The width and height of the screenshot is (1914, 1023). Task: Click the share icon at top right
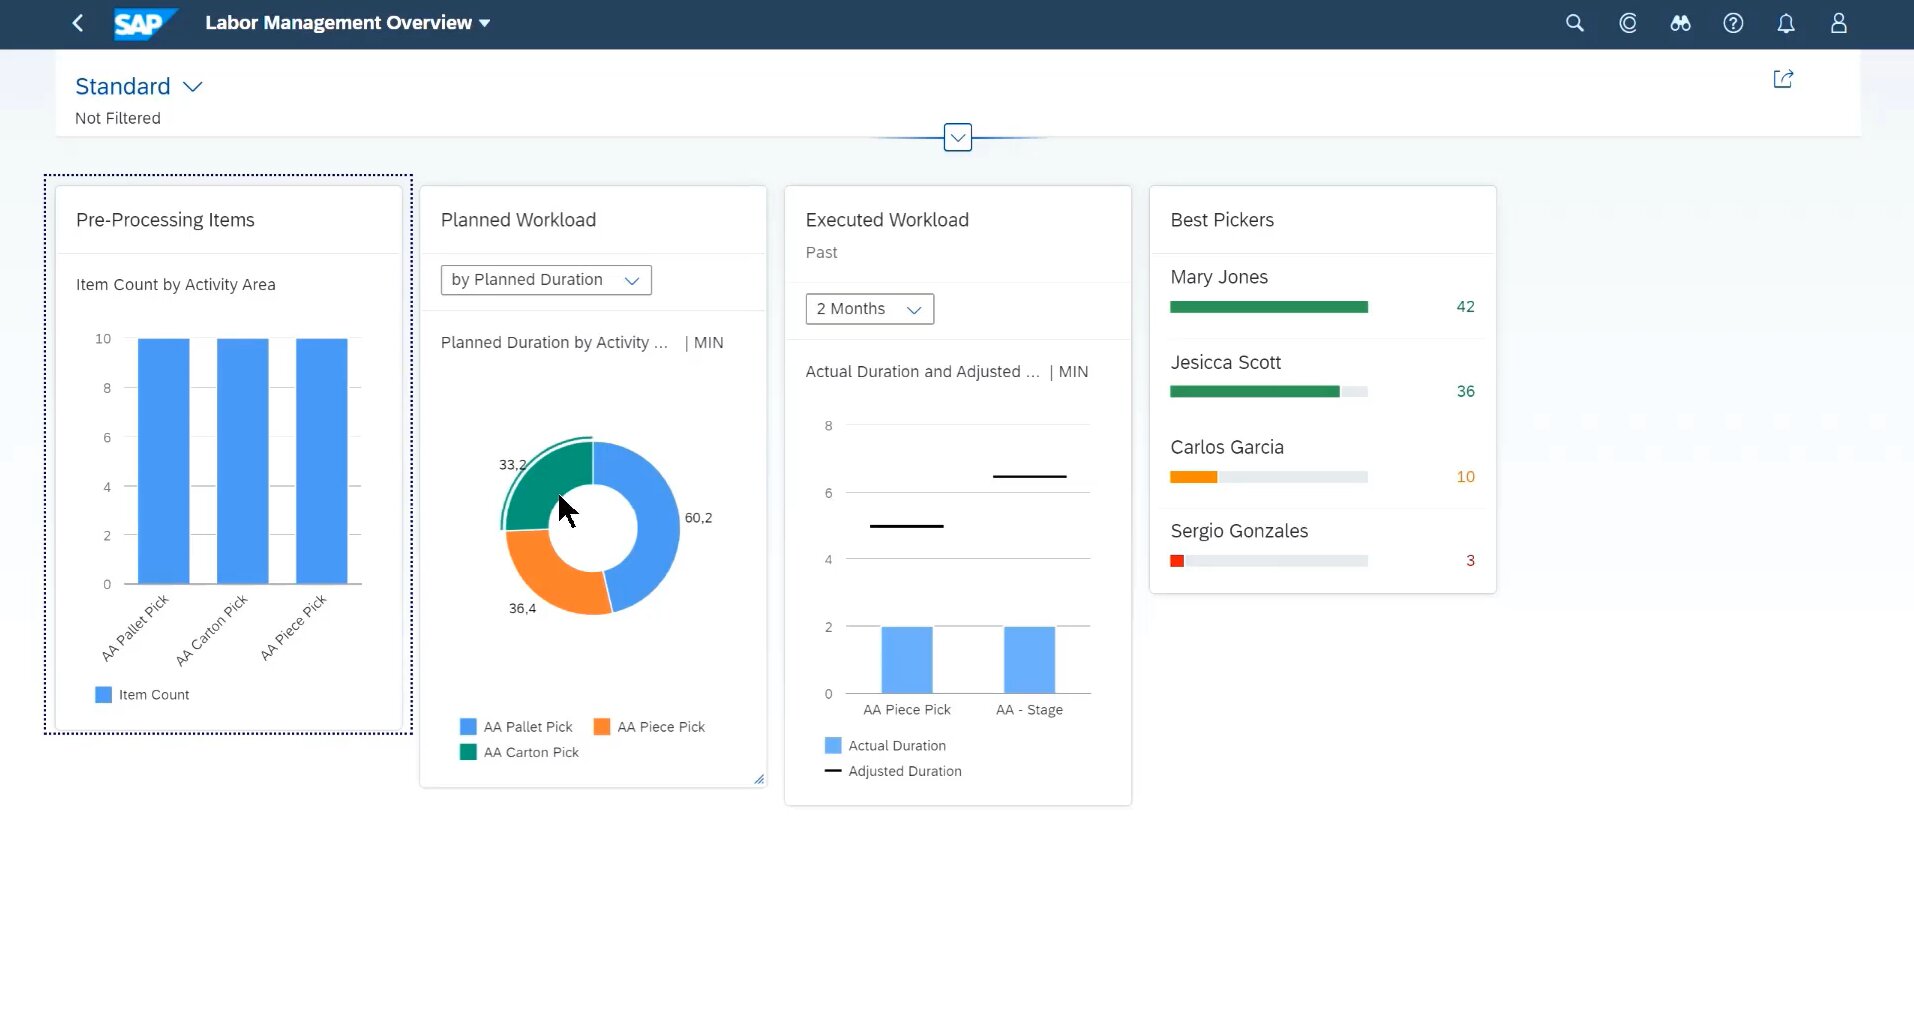coord(1783,79)
